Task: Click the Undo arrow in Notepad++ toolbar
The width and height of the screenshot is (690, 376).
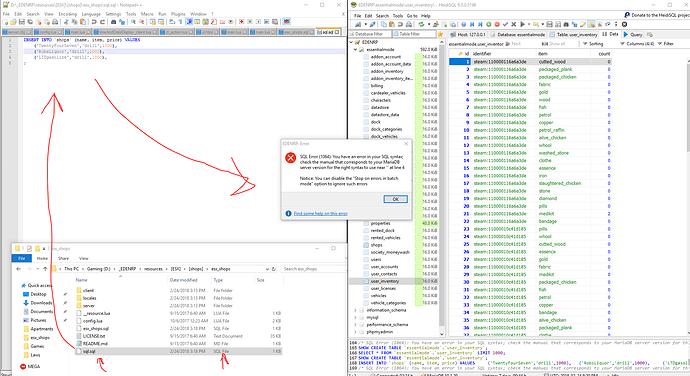Action: (94, 22)
